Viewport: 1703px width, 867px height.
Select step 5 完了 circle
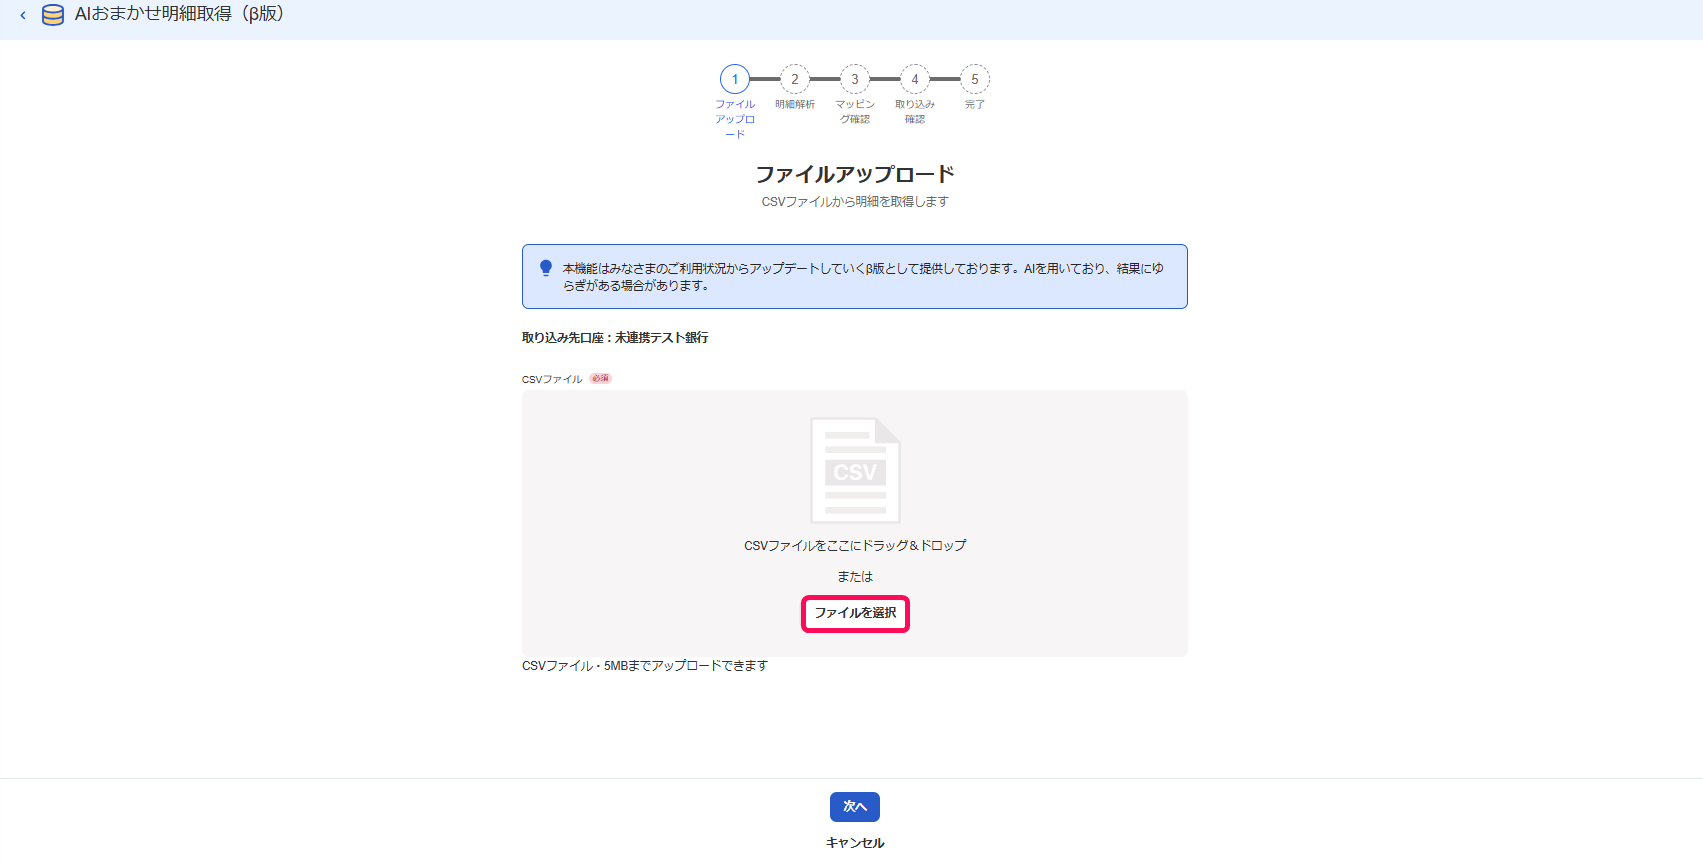point(975,79)
